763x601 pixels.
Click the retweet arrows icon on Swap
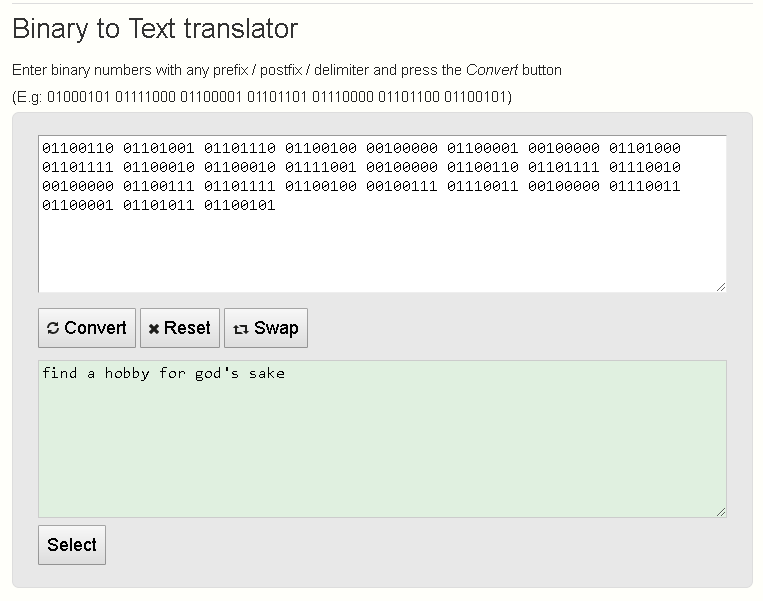[241, 329]
